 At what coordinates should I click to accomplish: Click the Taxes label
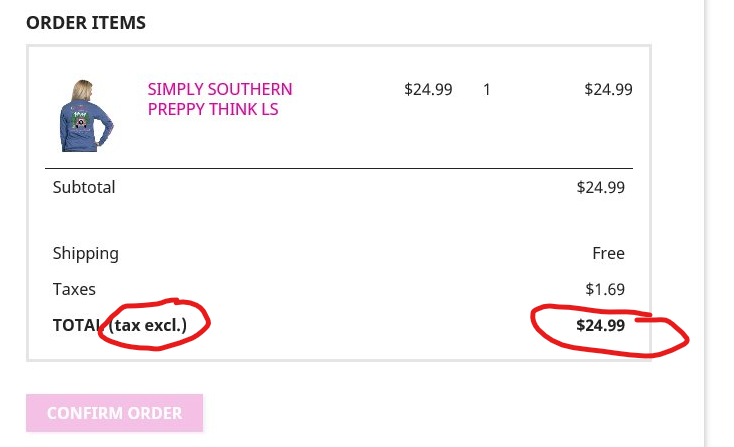(x=74, y=289)
